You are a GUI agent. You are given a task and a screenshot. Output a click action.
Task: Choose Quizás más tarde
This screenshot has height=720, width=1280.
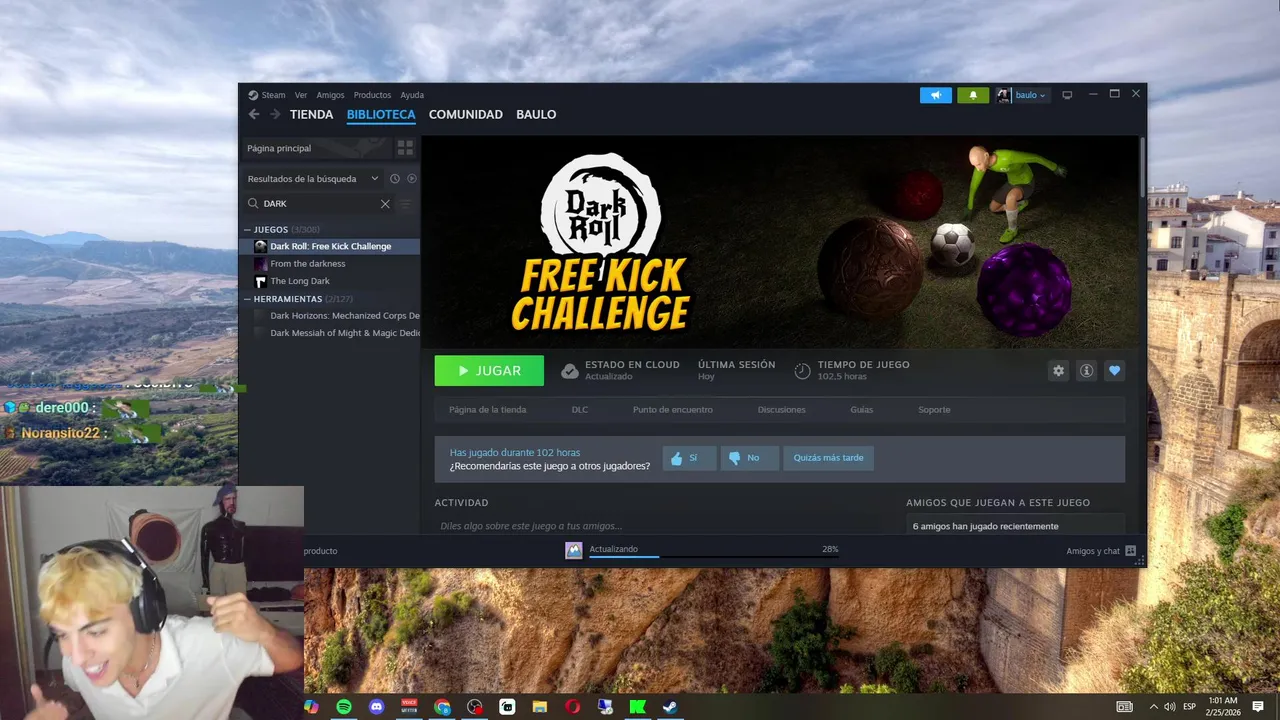click(829, 458)
